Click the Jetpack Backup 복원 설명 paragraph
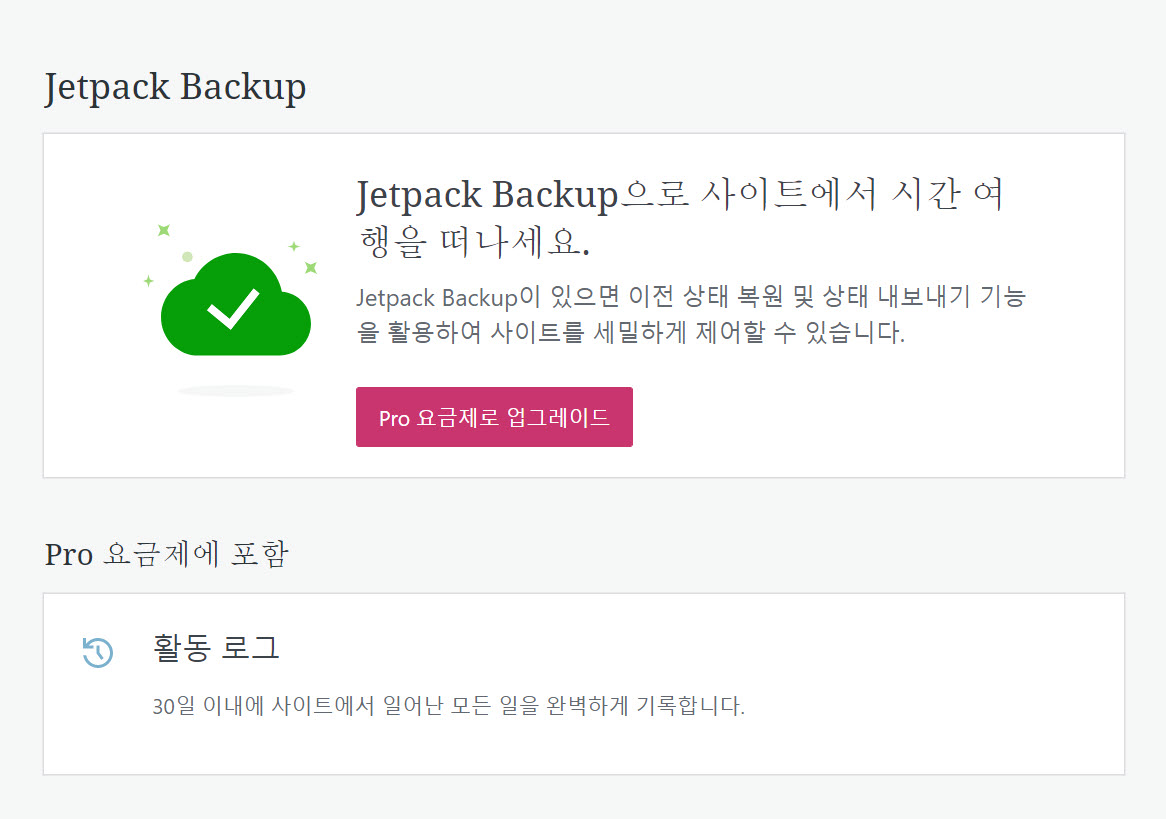This screenshot has height=819, width=1166. click(x=692, y=313)
